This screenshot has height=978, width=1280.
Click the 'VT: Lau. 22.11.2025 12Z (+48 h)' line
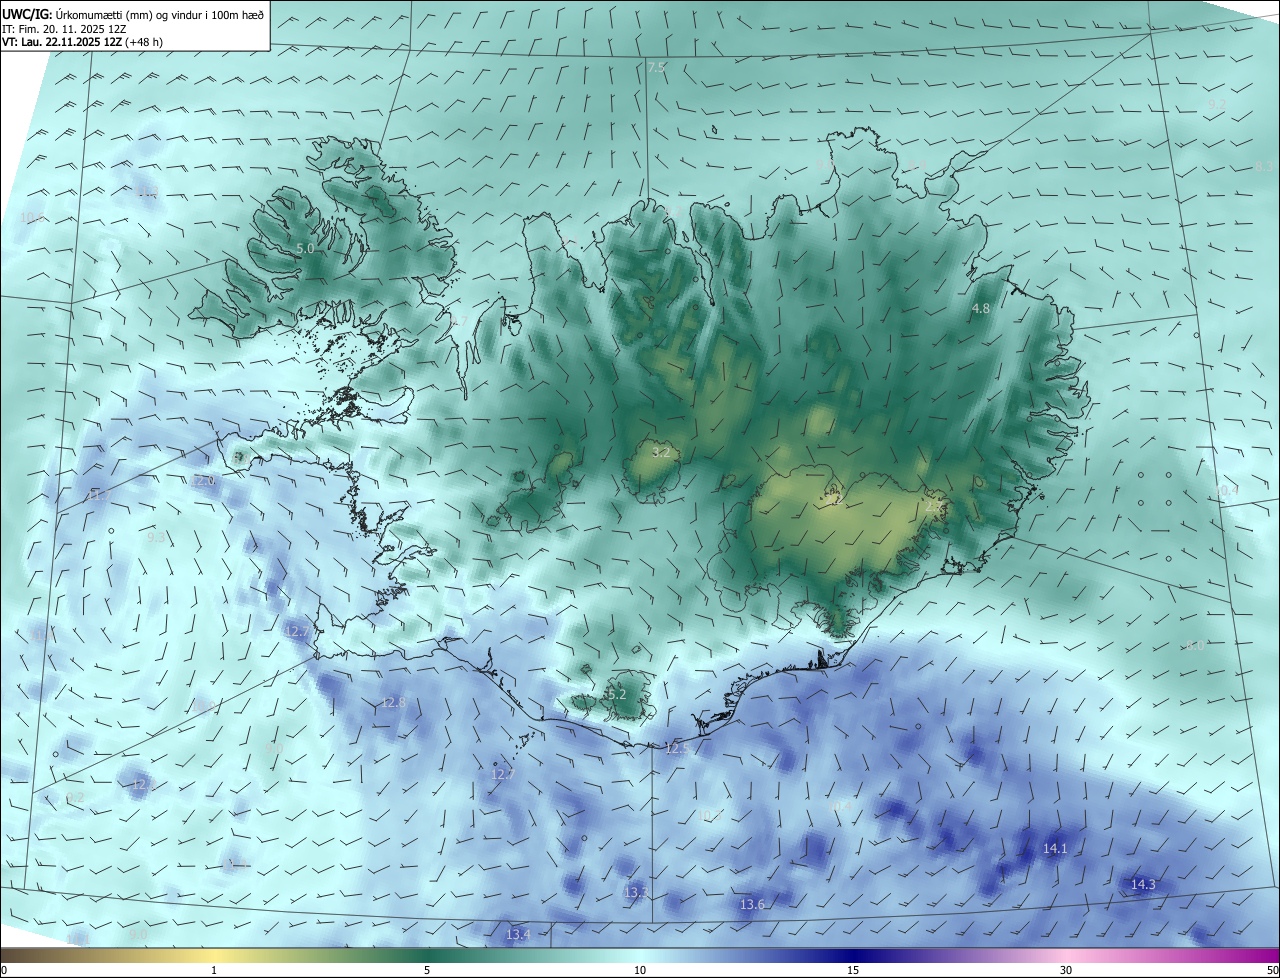tap(82, 42)
